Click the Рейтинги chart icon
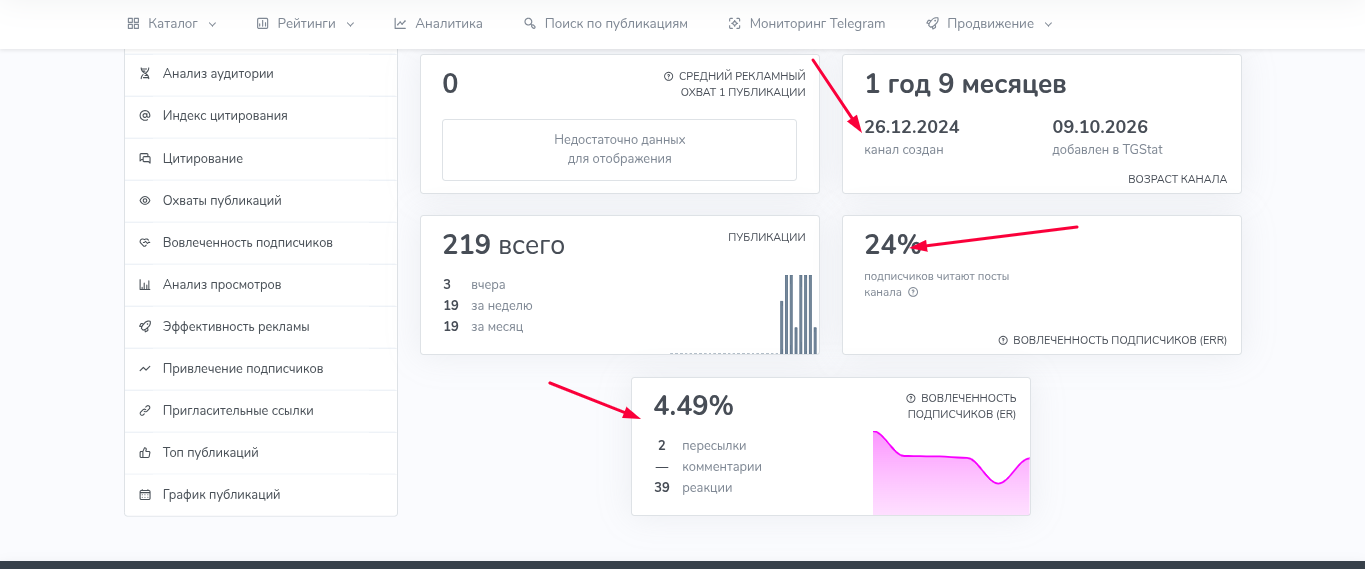 (262, 24)
